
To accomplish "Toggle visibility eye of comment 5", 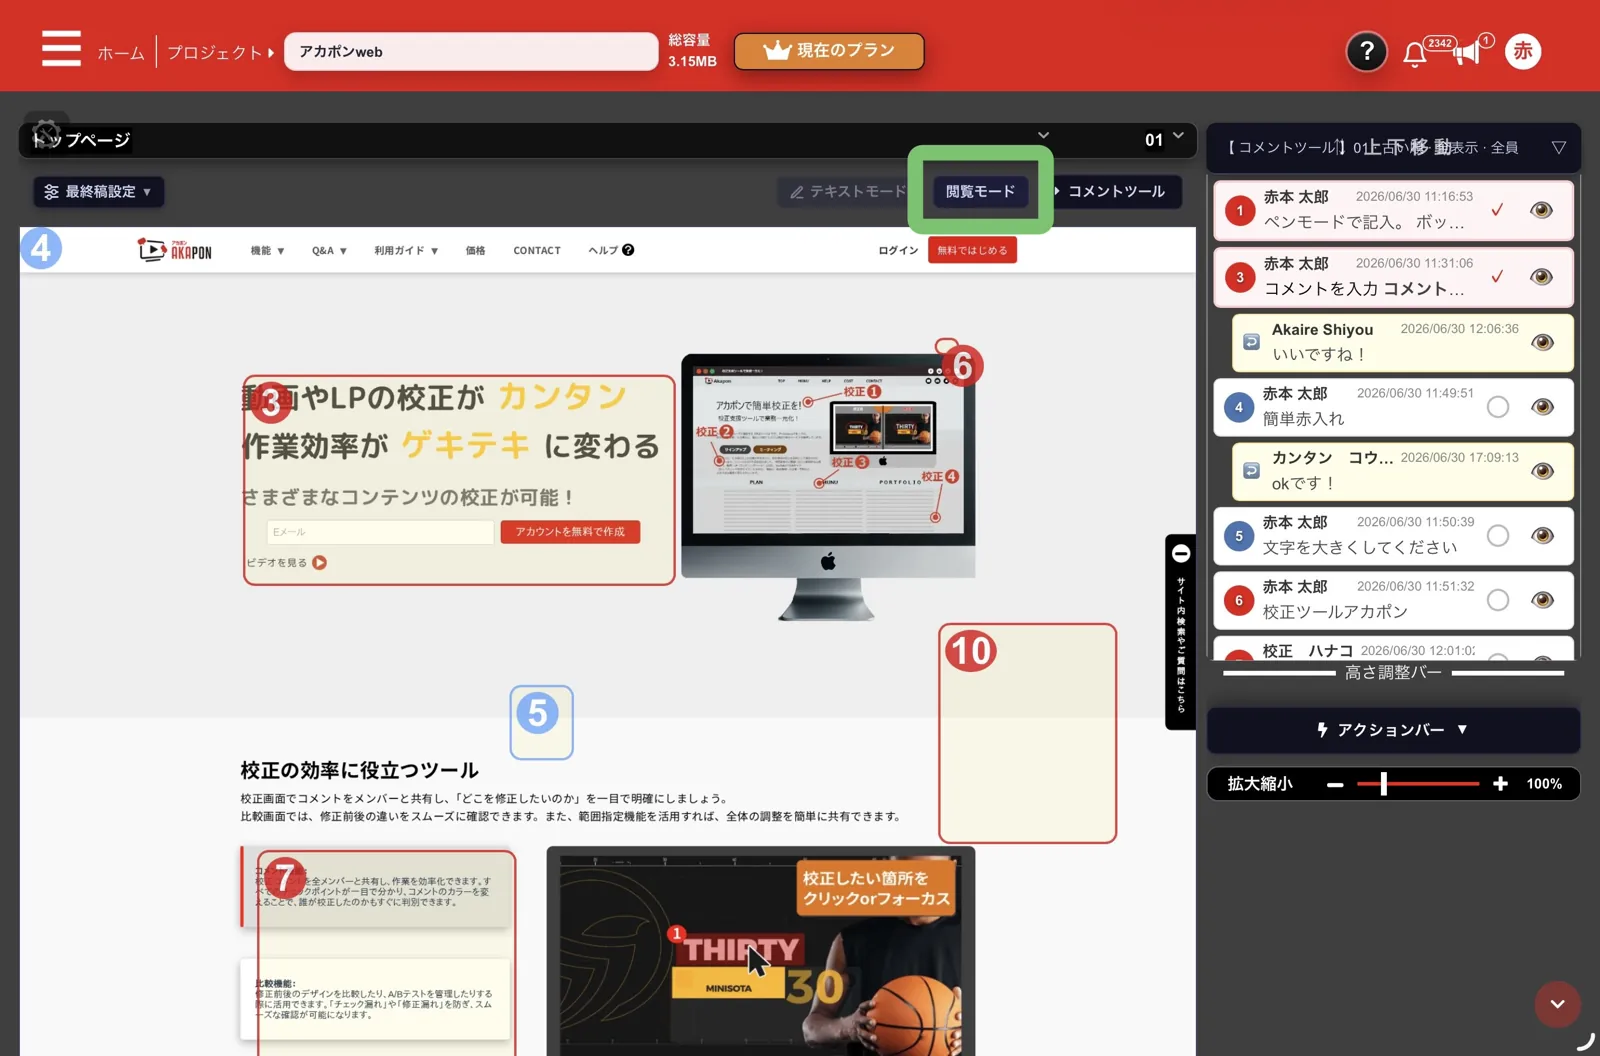I will [1542, 536].
